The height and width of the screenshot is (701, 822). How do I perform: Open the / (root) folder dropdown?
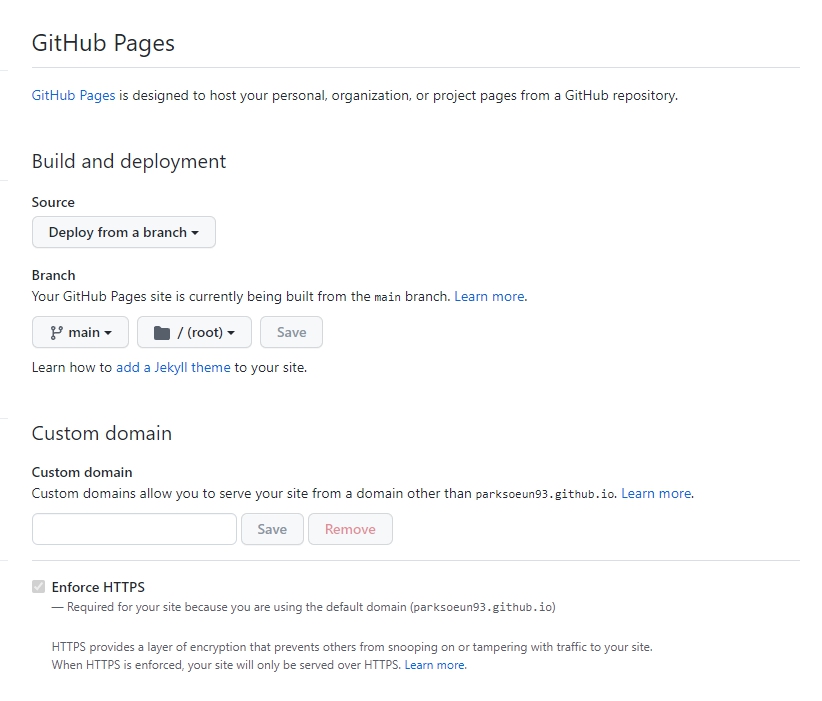pyautogui.click(x=194, y=332)
